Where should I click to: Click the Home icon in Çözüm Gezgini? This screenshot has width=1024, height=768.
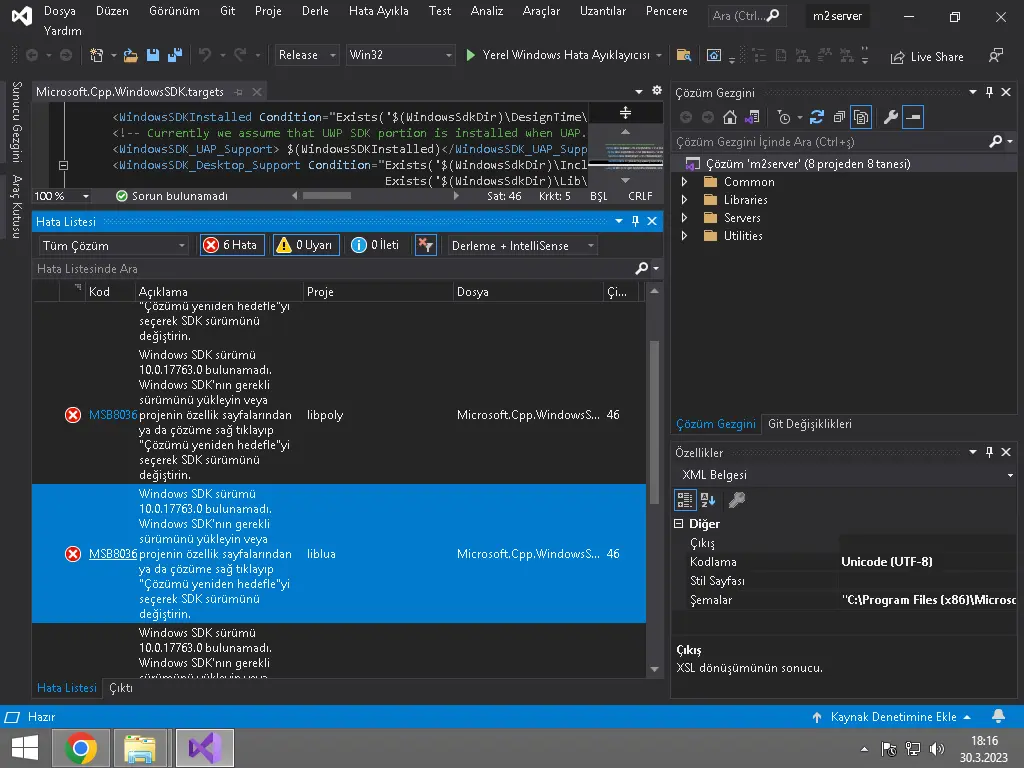point(730,118)
